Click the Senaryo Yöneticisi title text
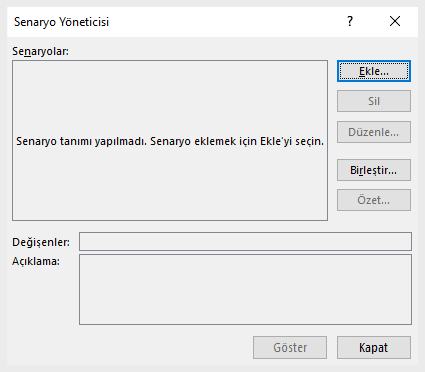425x372 pixels. pos(61,22)
